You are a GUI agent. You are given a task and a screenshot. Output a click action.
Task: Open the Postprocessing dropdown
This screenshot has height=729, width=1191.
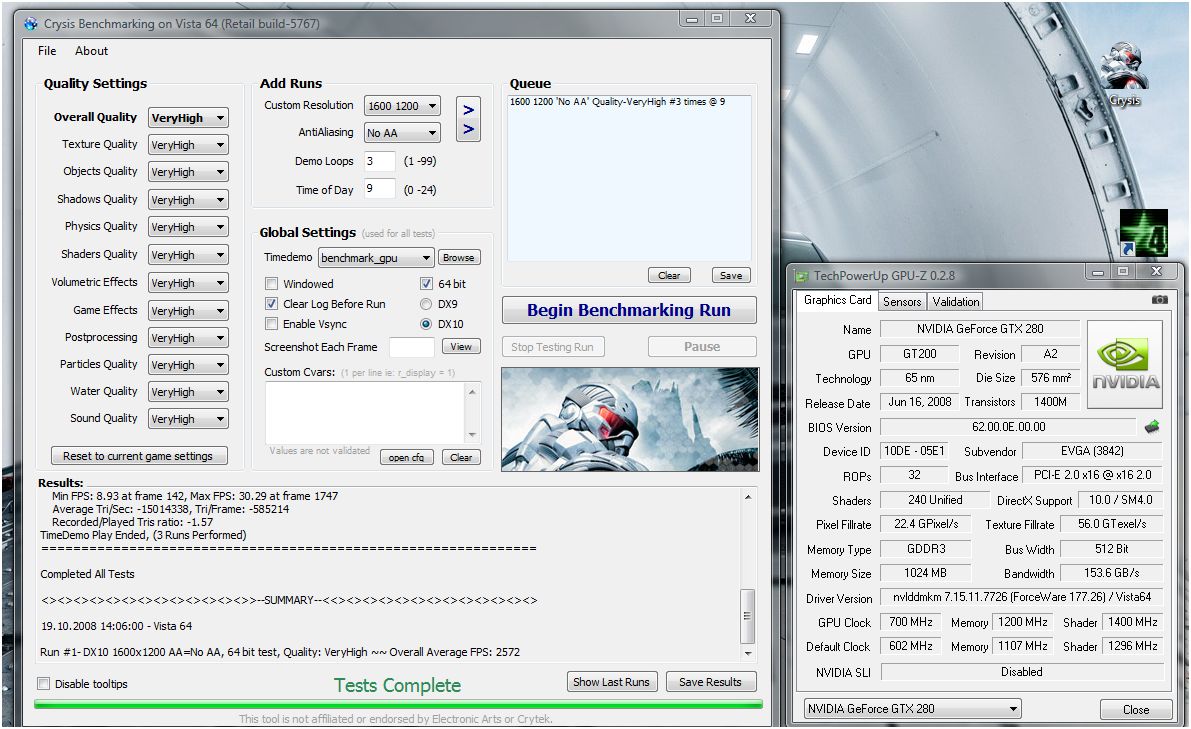(188, 338)
